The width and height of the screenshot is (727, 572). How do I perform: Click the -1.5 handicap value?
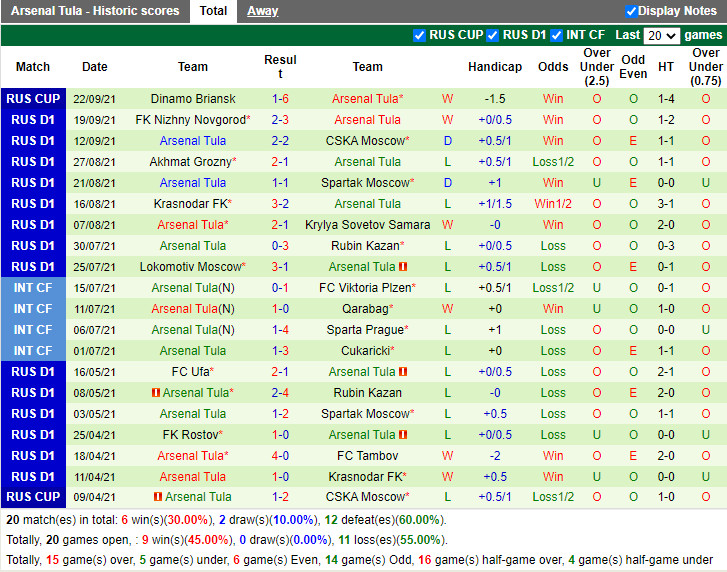[x=495, y=99]
